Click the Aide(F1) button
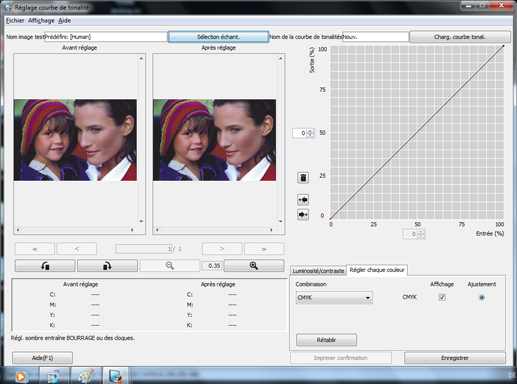The image size is (517, 384). pyautogui.click(x=42, y=358)
